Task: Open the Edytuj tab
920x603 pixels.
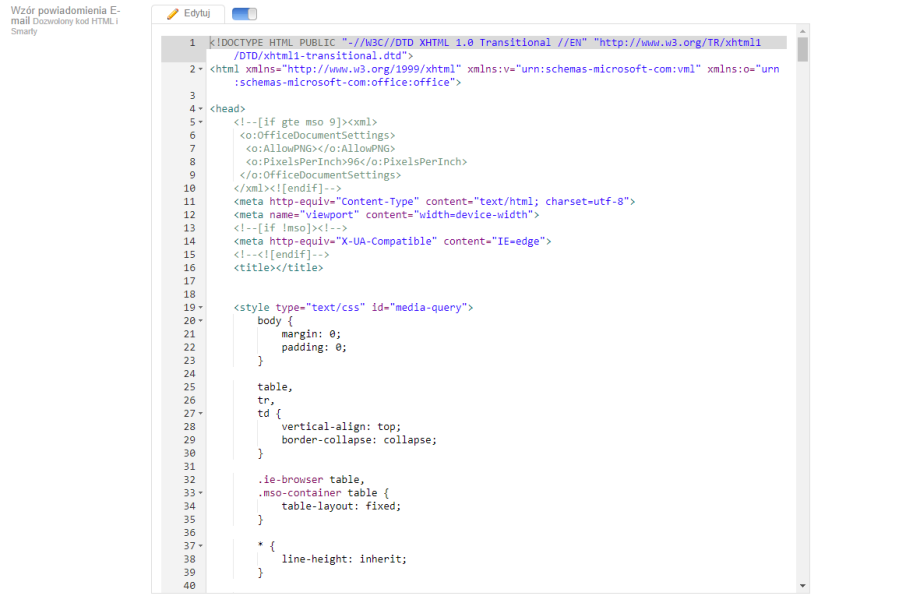Action: coord(188,14)
